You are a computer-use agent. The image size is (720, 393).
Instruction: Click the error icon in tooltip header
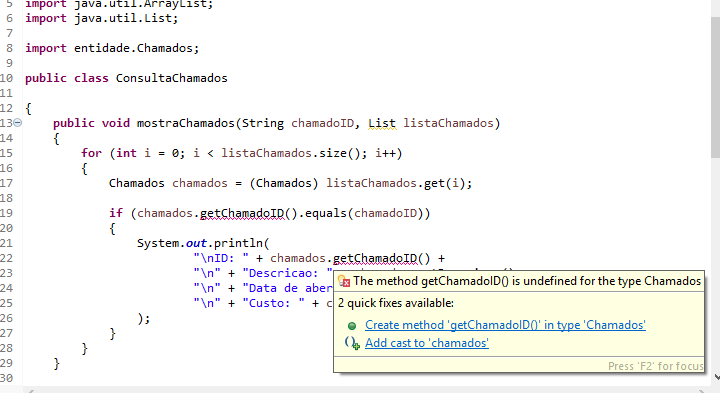click(x=344, y=281)
